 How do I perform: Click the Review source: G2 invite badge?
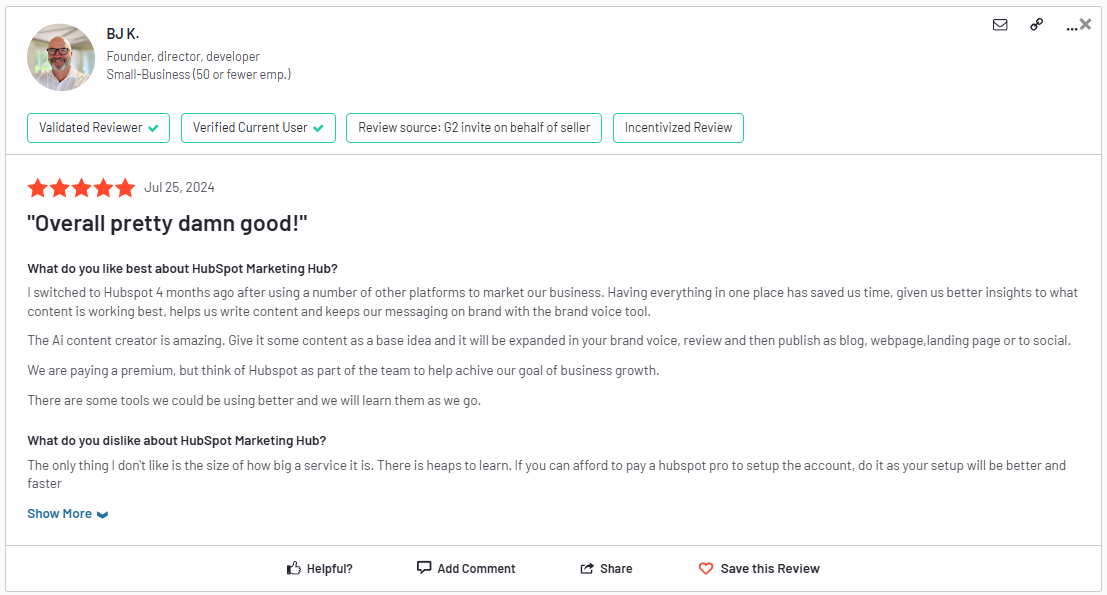(473, 127)
